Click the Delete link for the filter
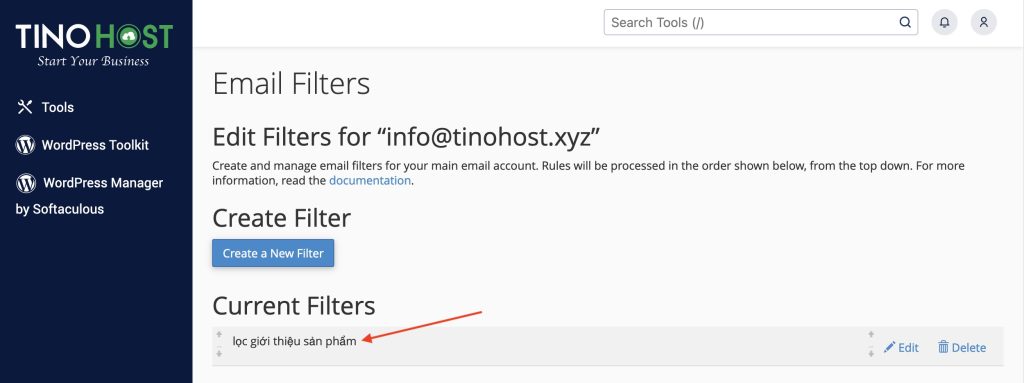The height and width of the screenshot is (383, 1024). 962,348
